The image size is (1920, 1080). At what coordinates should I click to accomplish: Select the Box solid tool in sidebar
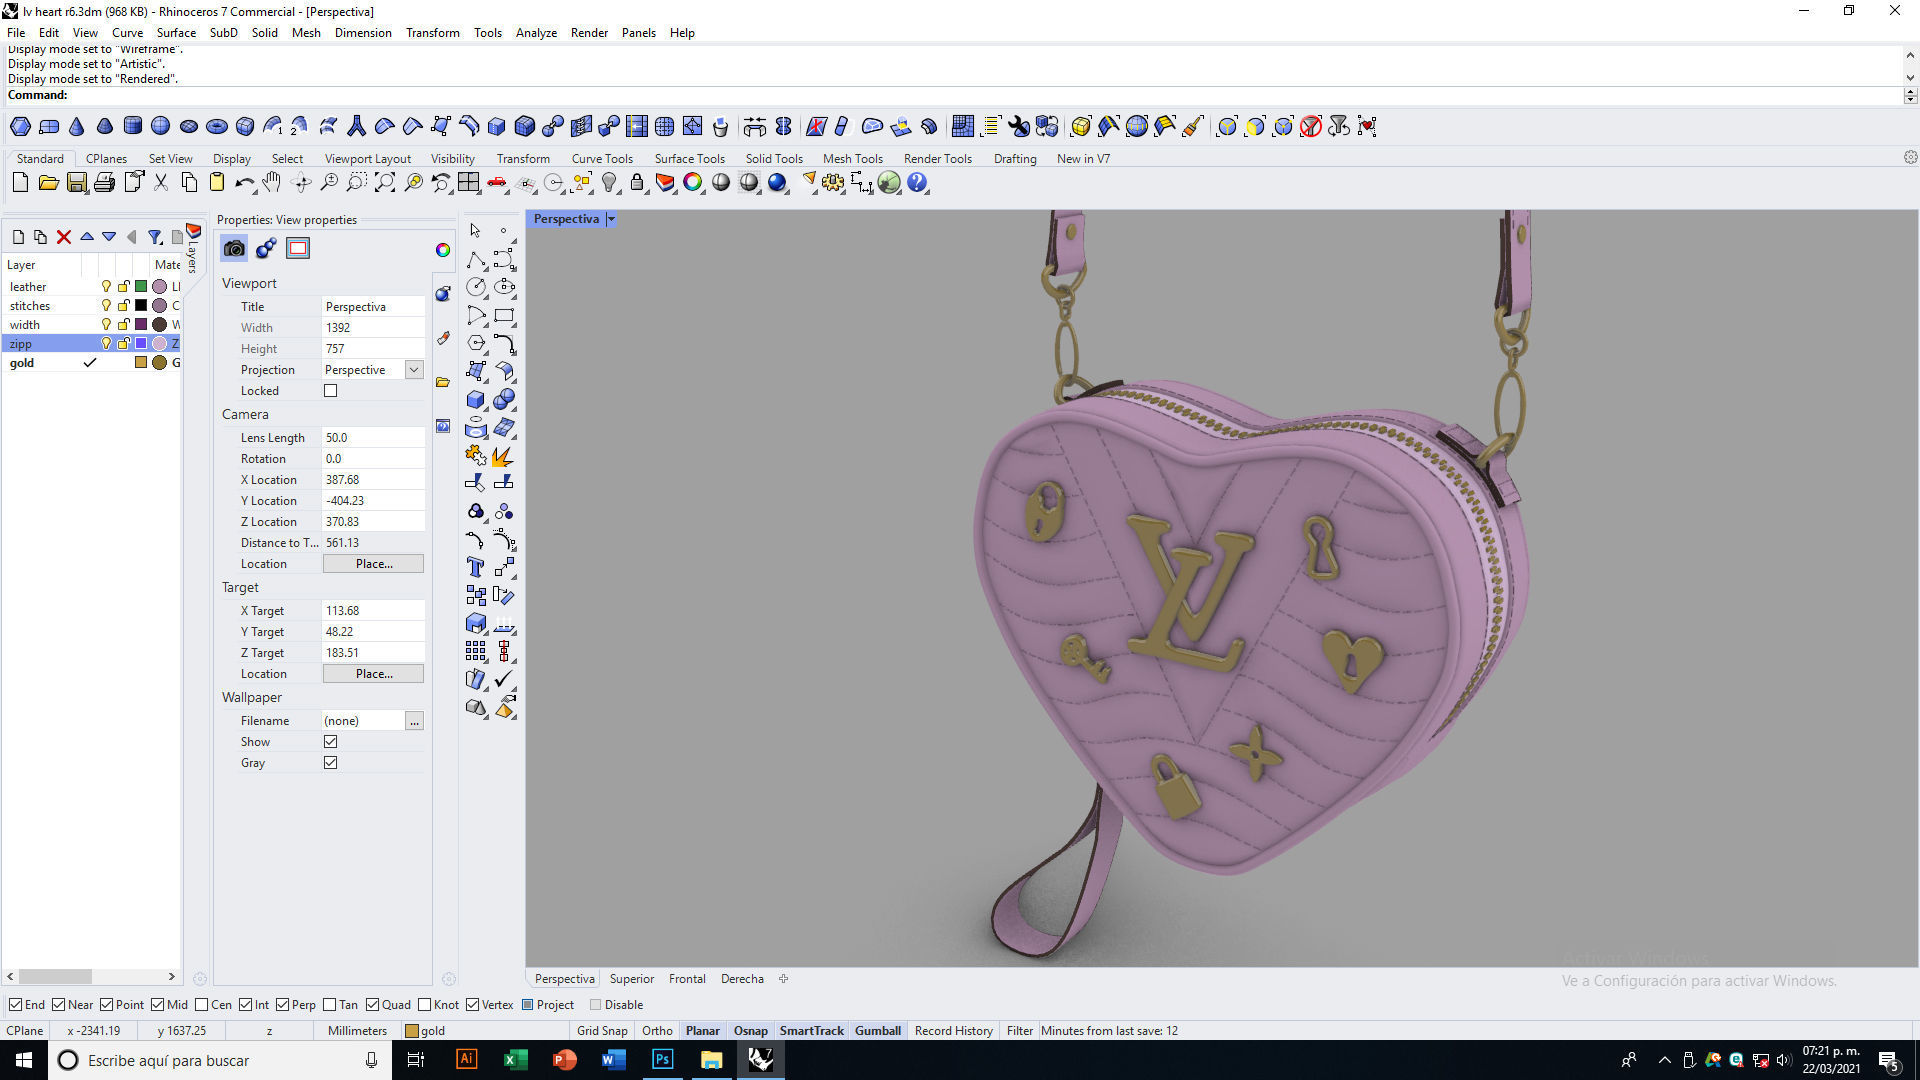coord(476,399)
